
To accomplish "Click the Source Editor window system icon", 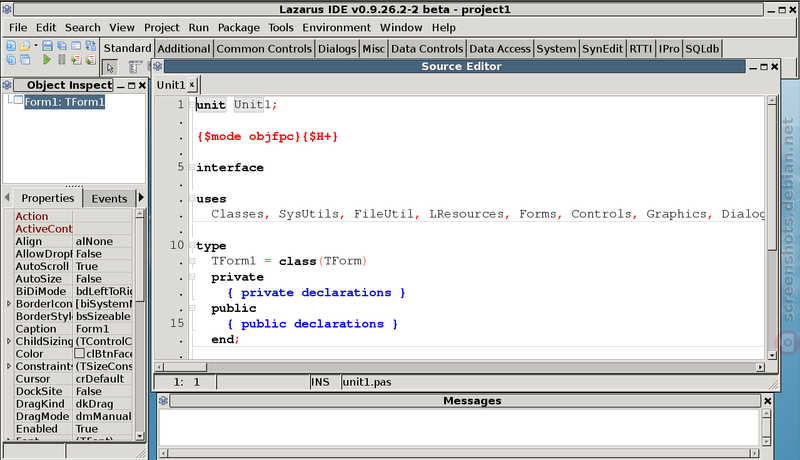I will 158,66.
